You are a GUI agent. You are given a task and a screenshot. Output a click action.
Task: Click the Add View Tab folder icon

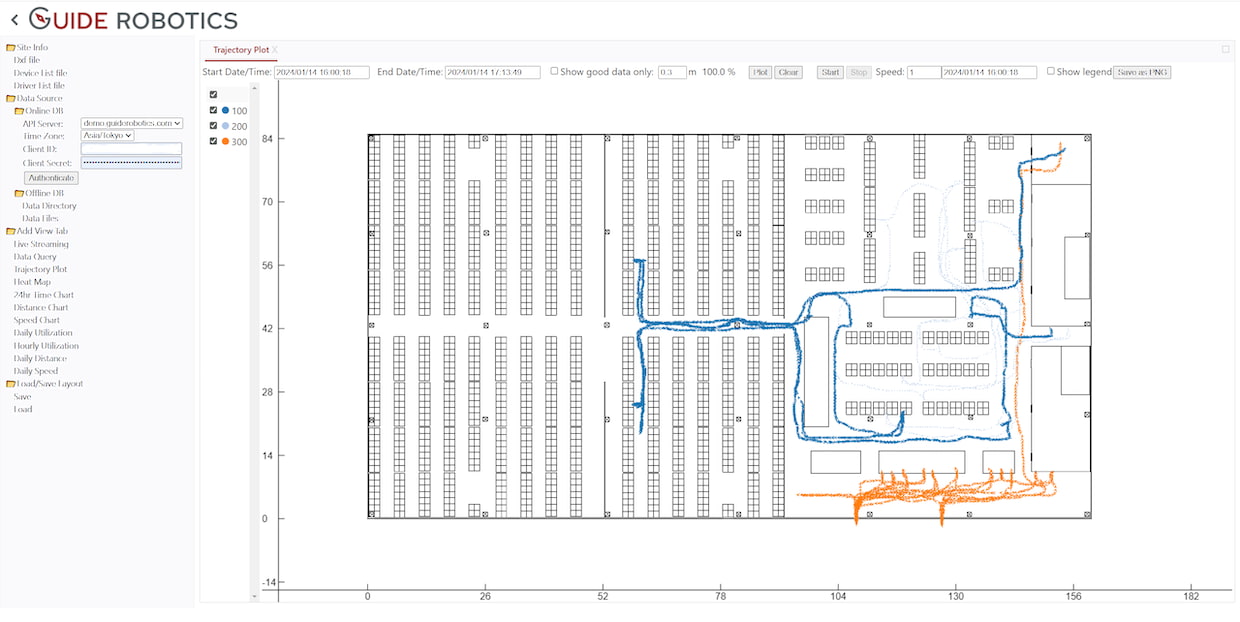point(11,231)
